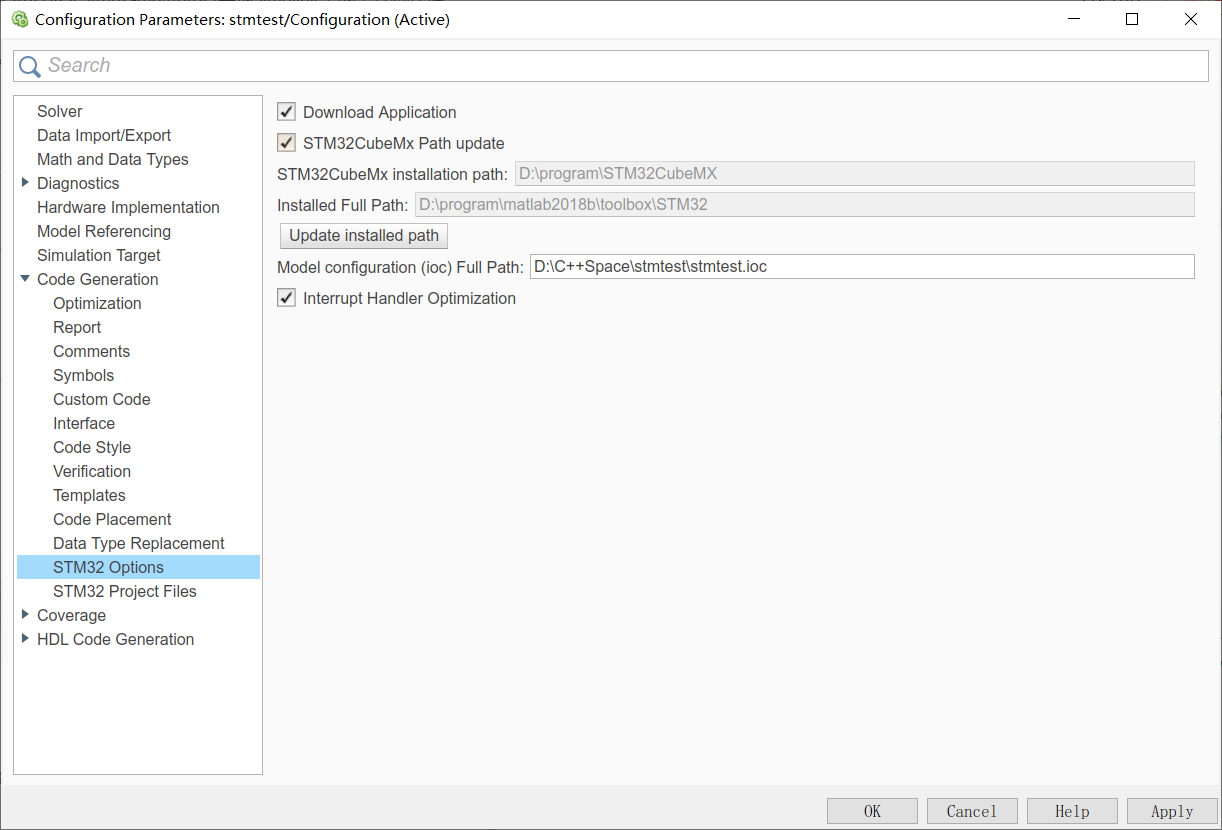The height and width of the screenshot is (830, 1222).
Task: Expand the Diagnostics tree node
Action: point(25,183)
